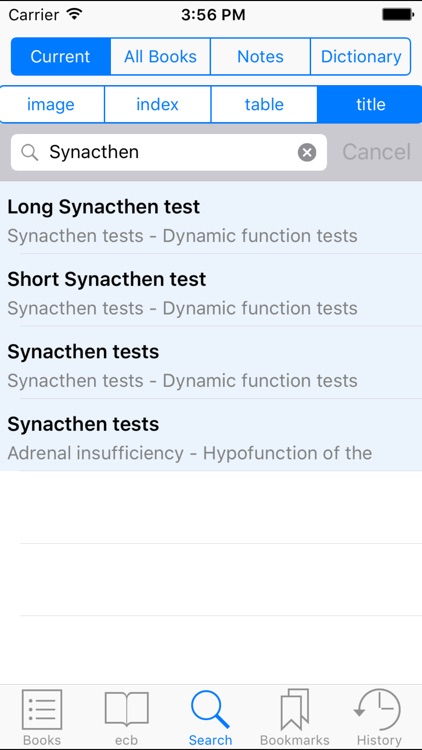Tap the battery indicator icon
The width and height of the screenshot is (422, 750).
[x=398, y=14]
